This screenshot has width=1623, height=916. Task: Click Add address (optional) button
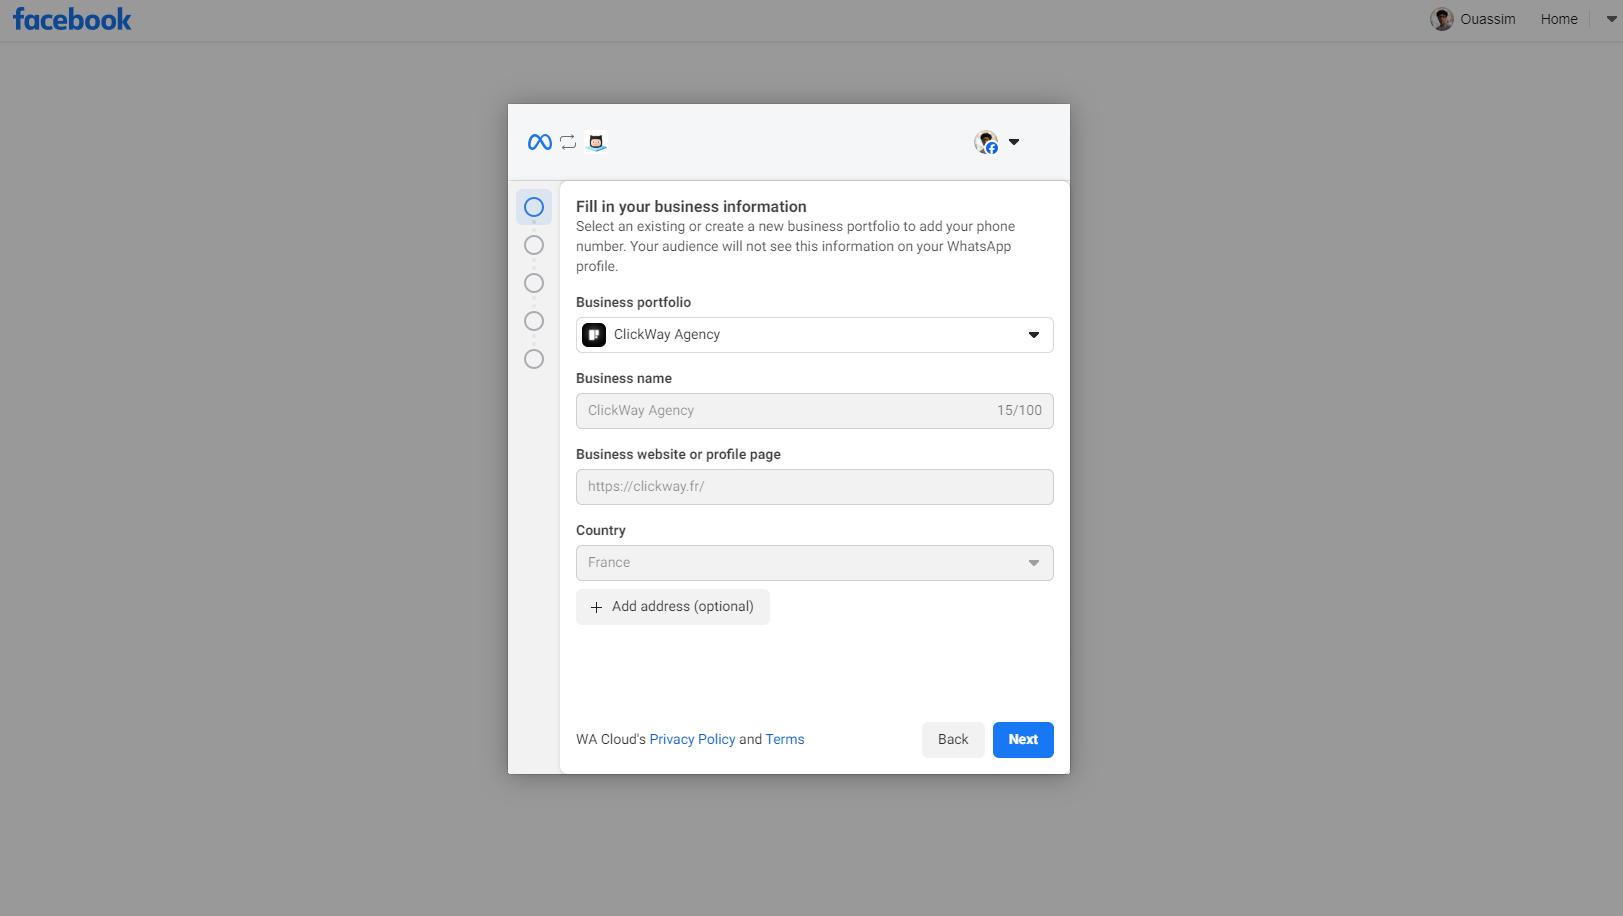tap(672, 607)
